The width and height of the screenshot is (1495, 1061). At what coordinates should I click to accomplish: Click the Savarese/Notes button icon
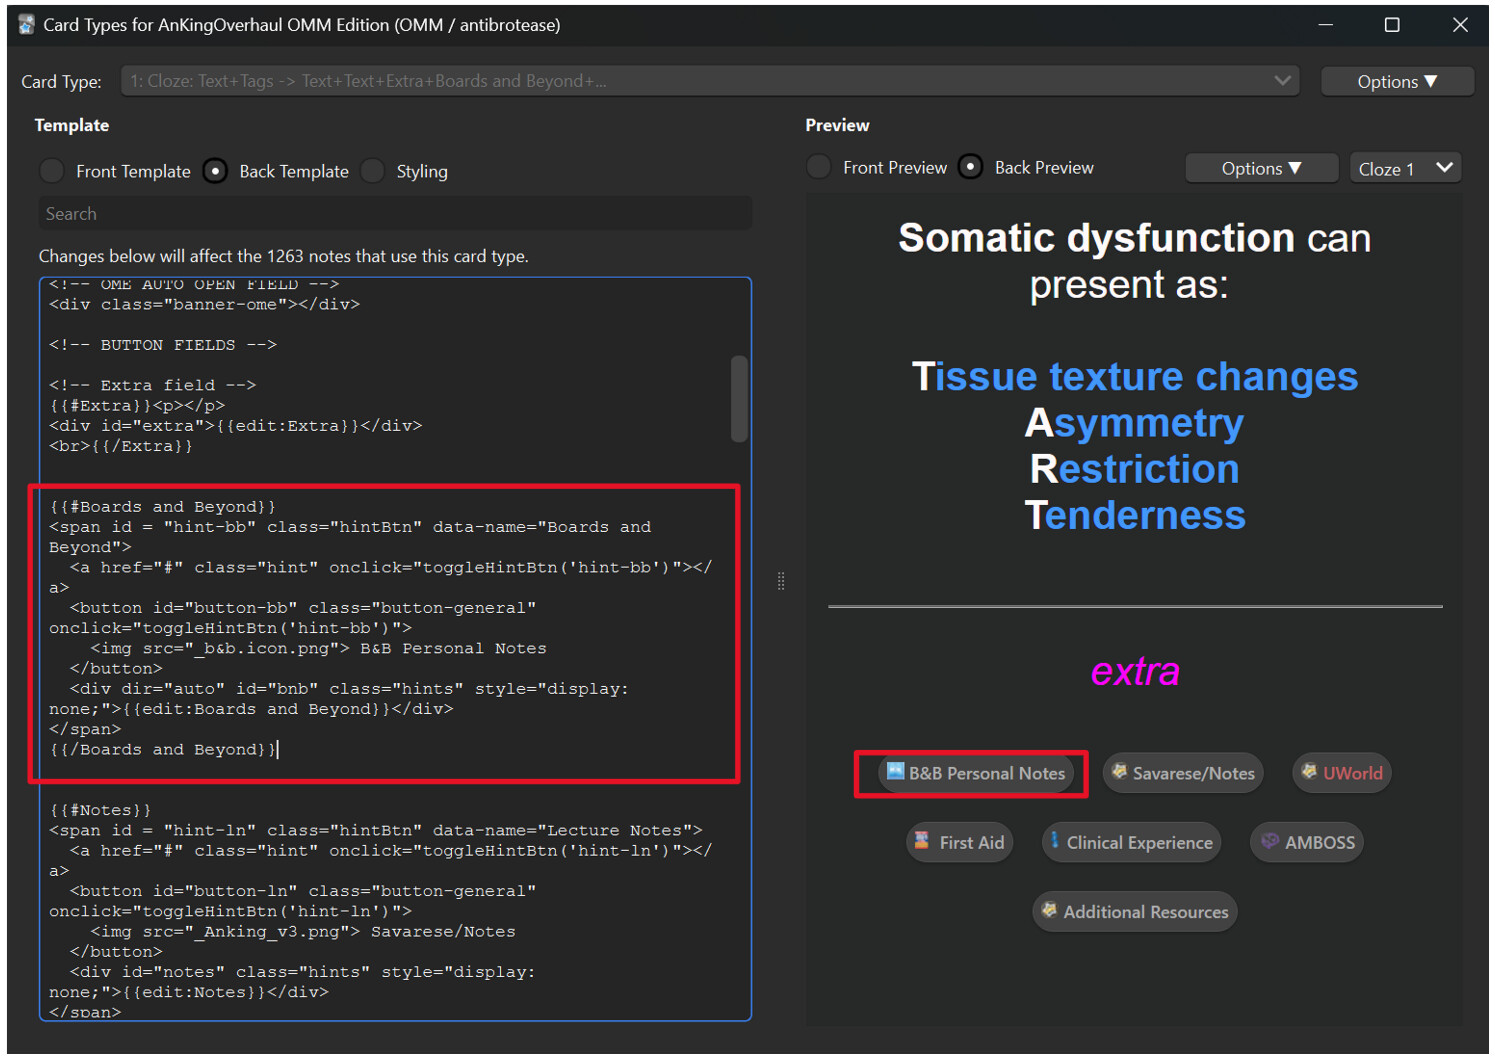tap(1120, 771)
